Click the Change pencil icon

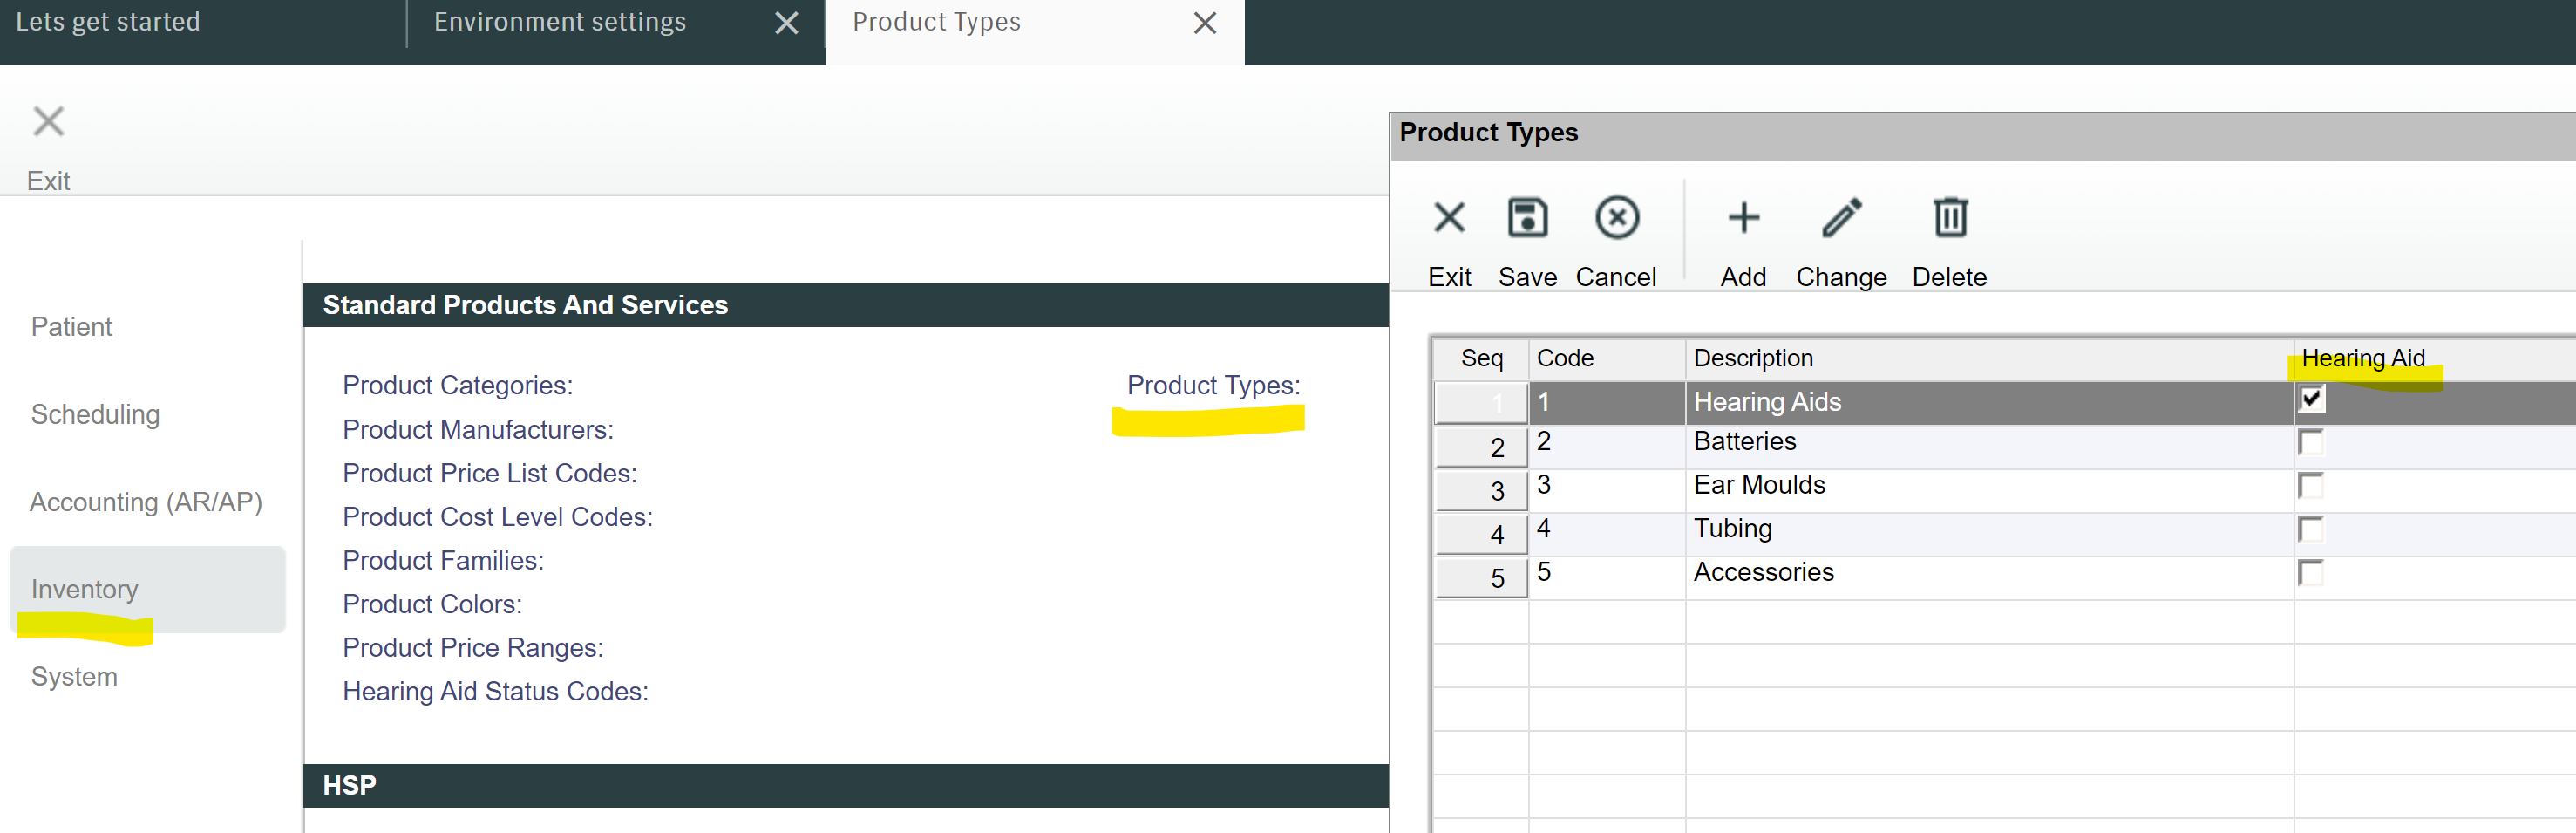coord(1841,217)
